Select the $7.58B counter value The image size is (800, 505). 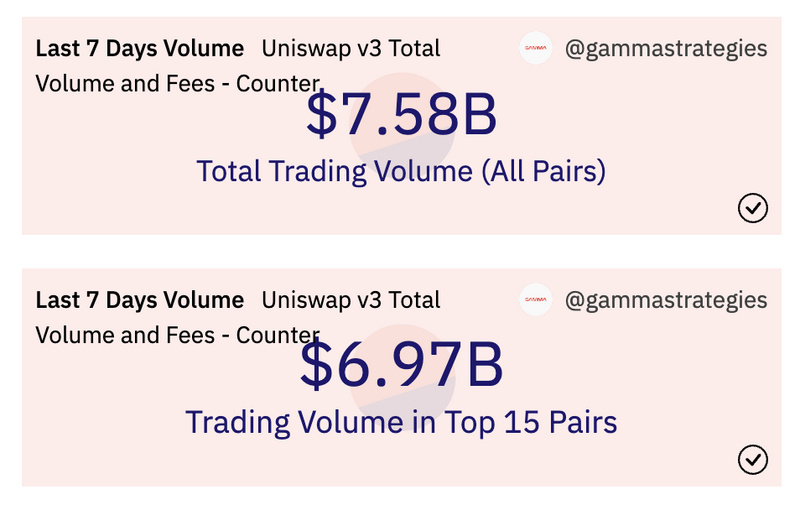(x=401, y=116)
